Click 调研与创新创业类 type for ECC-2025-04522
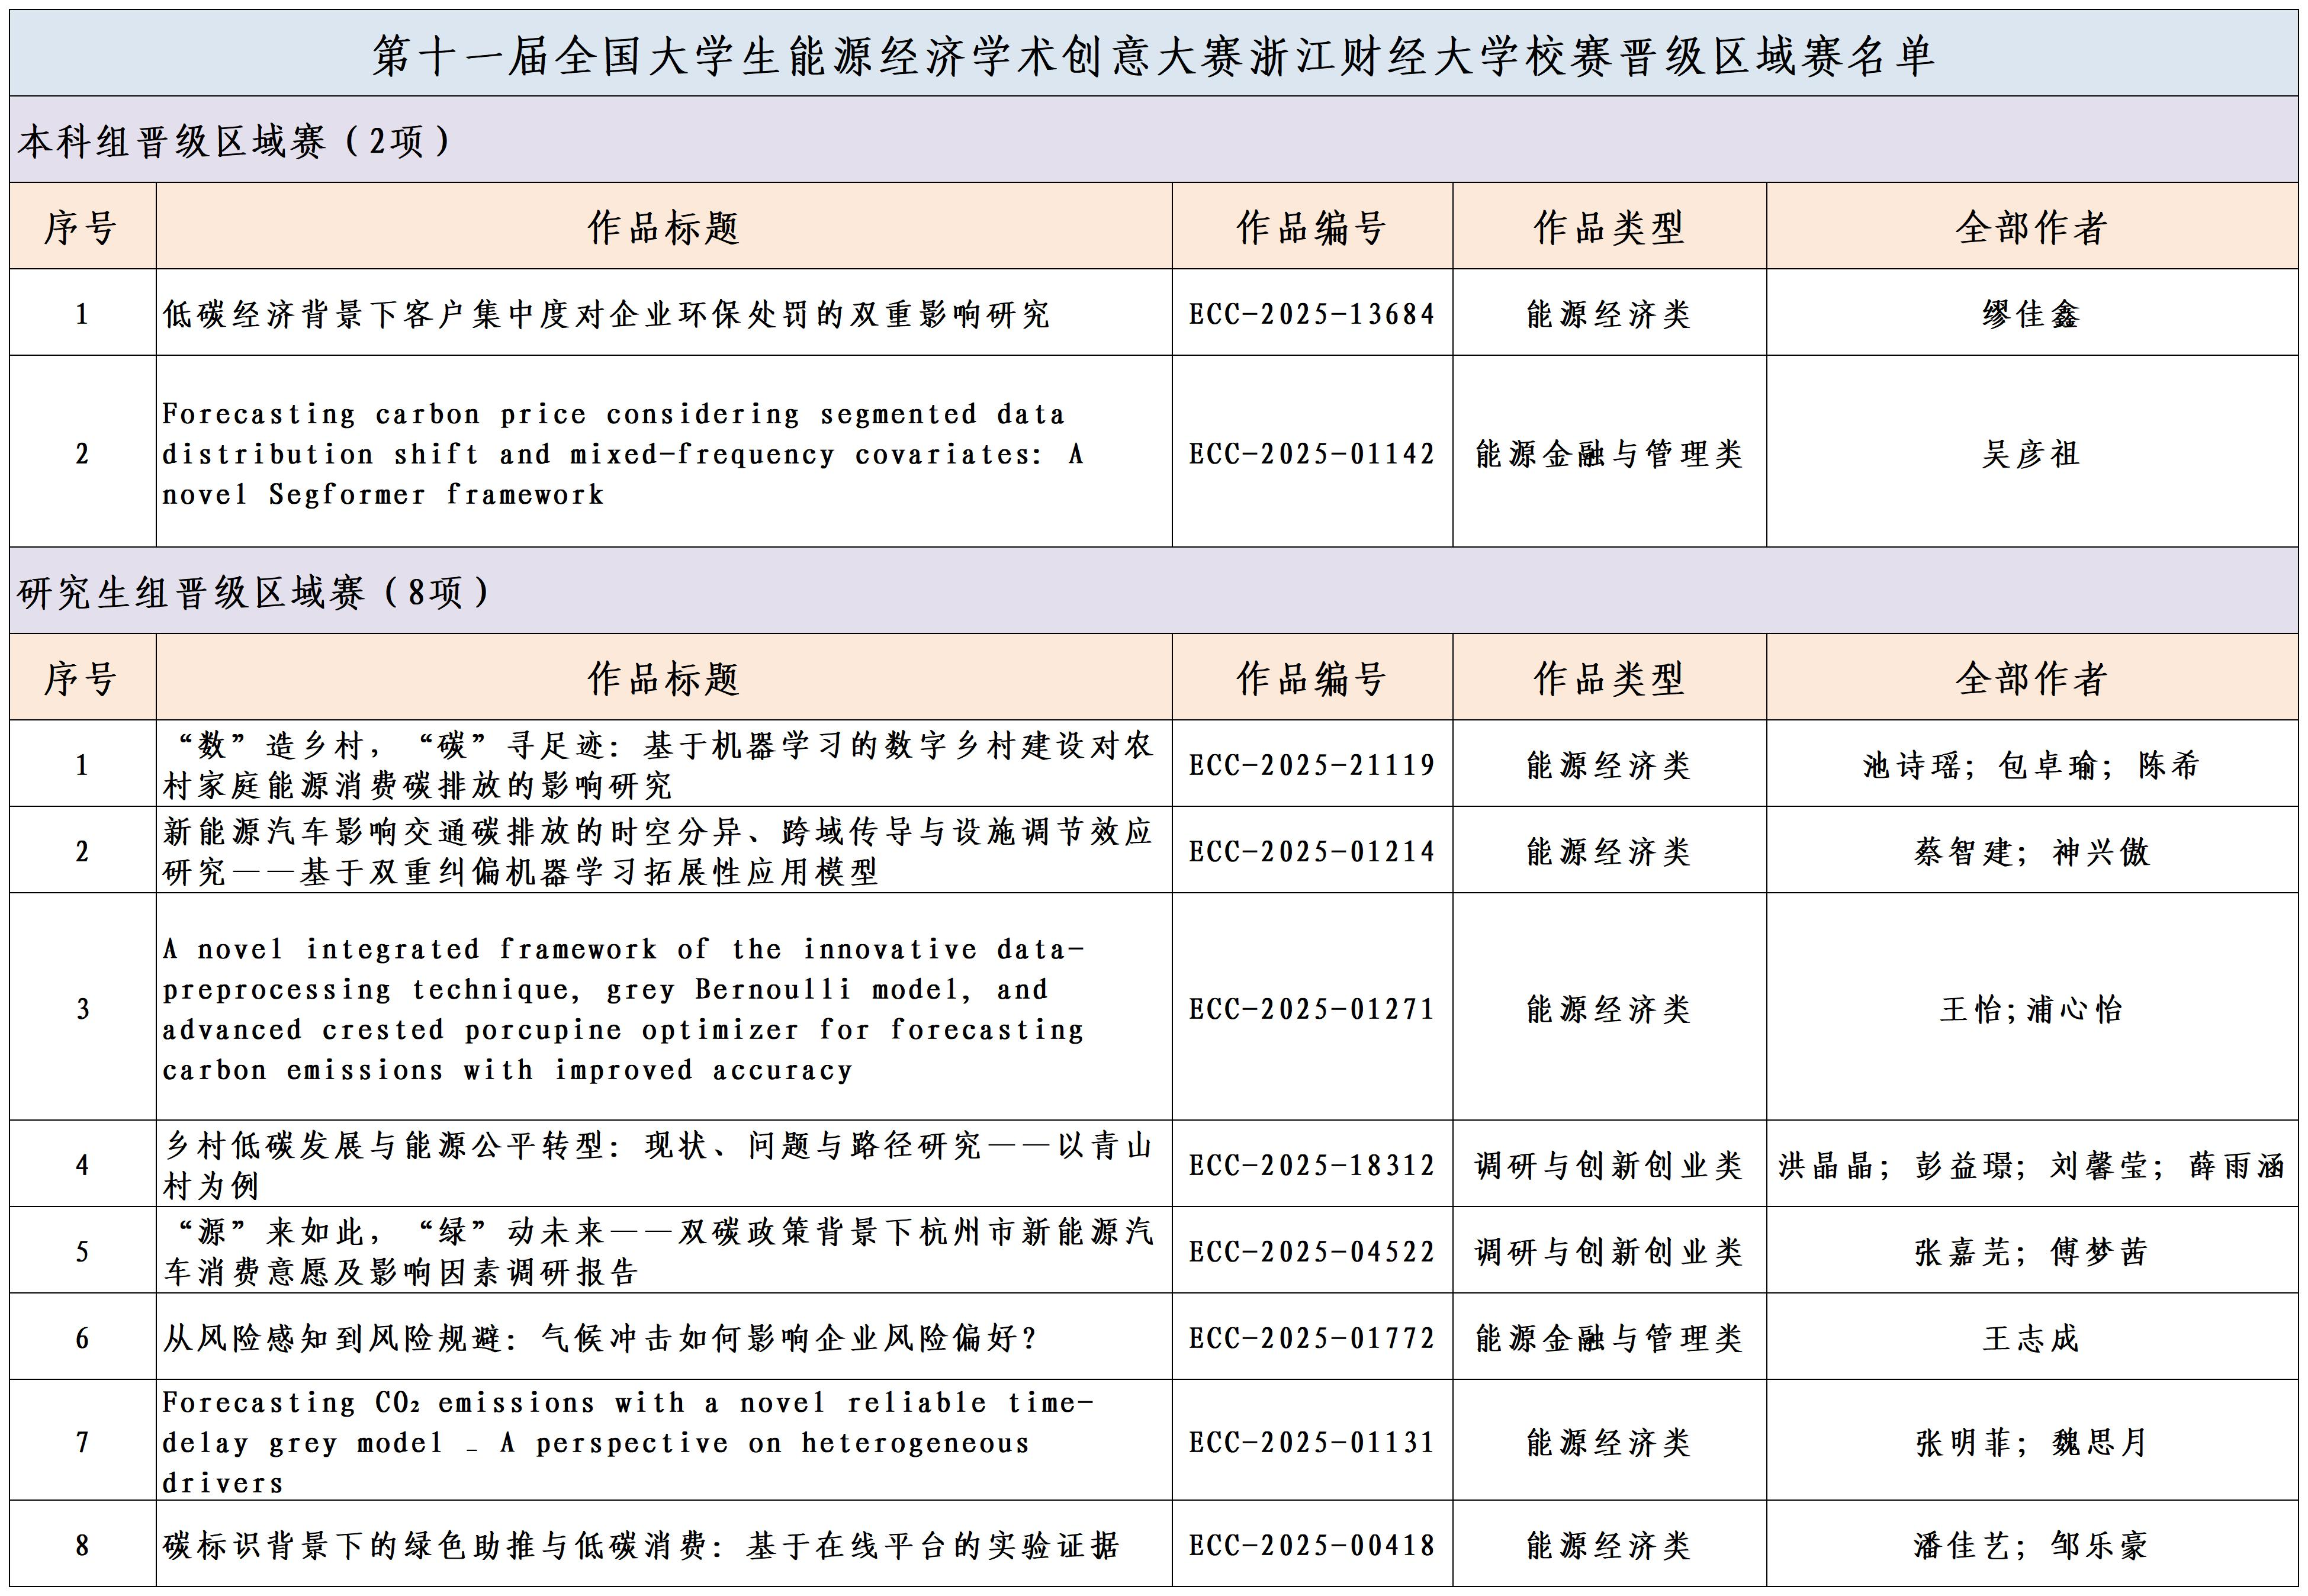Viewport: 2308px width, 1596px height. tap(1608, 1251)
